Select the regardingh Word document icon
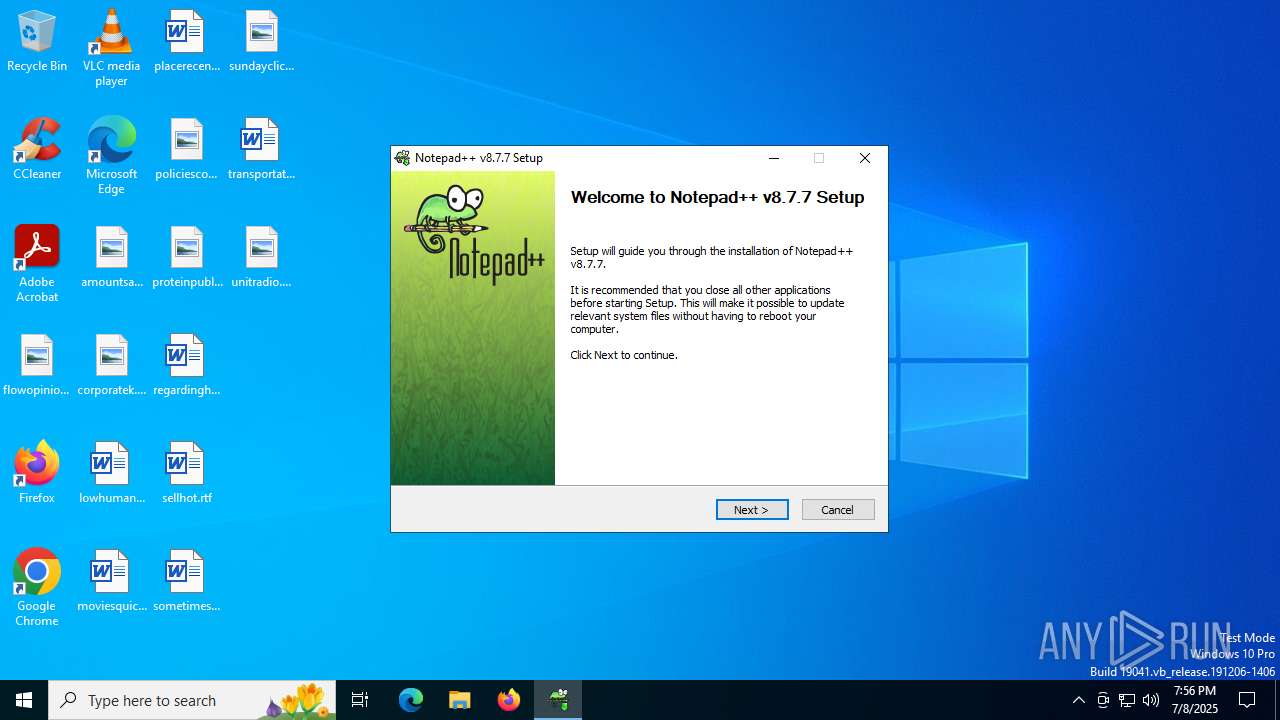 [186, 365]
